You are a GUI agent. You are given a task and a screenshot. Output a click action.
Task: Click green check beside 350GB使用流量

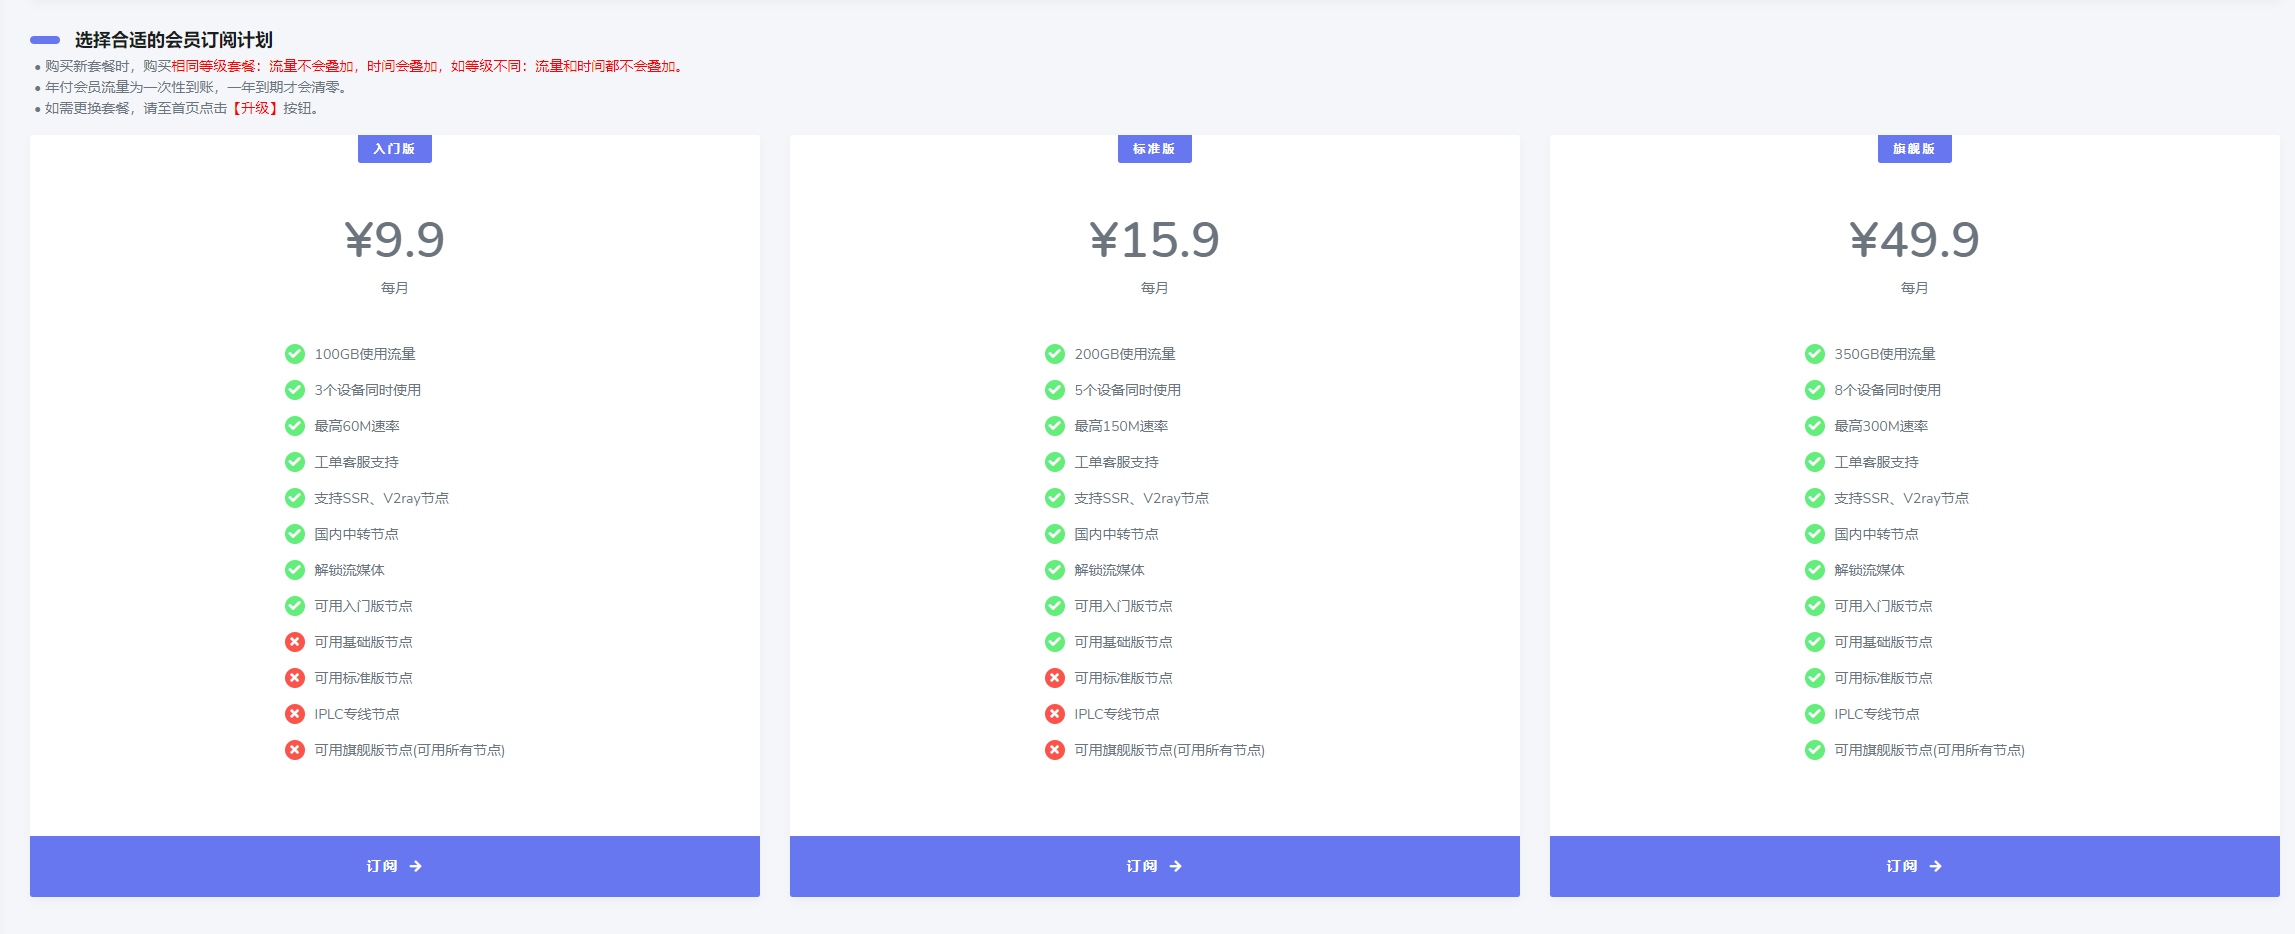click(x=1815, y=354)
